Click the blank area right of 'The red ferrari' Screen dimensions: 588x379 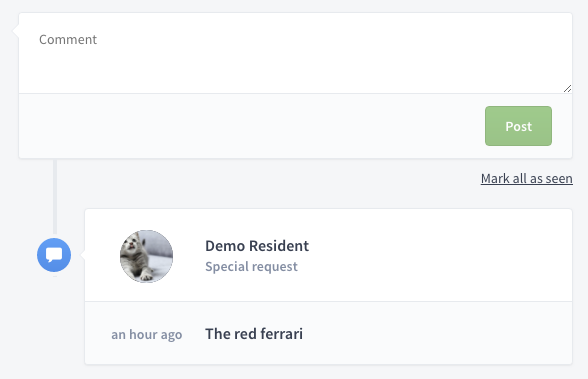[437, 334]
